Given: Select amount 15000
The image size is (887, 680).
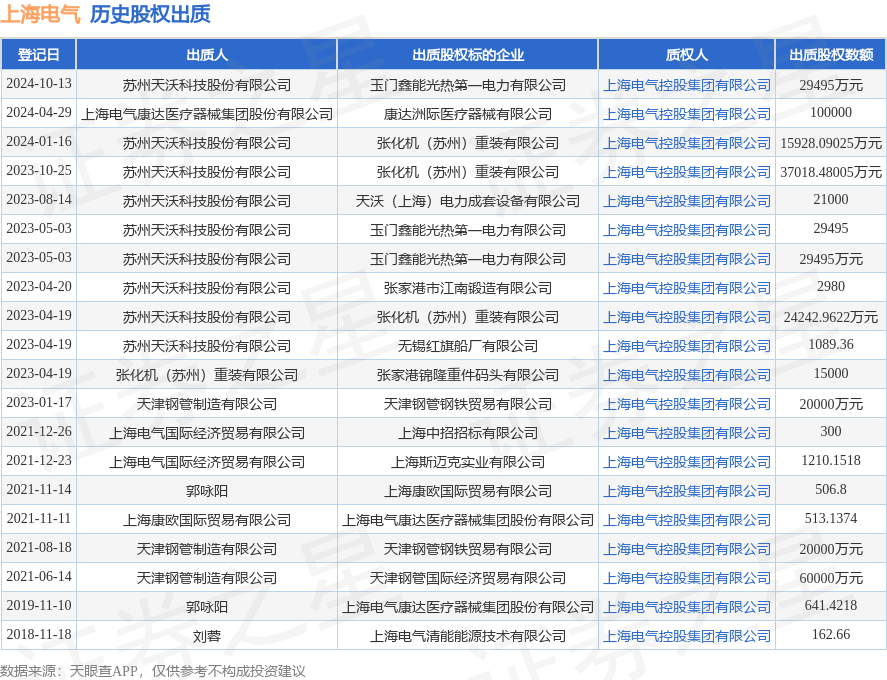Looking at the screenshot, I should coord(830,373).
